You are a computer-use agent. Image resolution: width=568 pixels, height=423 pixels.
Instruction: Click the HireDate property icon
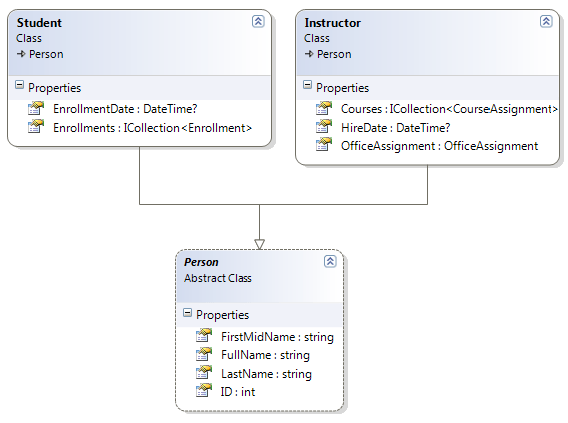tap(324, 126)
